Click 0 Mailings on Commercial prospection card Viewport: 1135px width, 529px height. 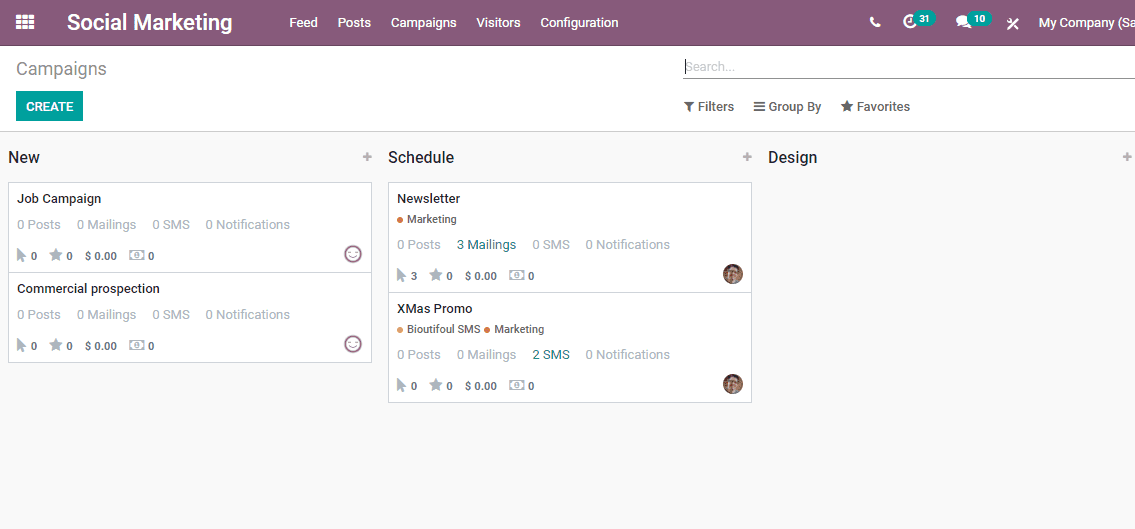click(106, 314)
